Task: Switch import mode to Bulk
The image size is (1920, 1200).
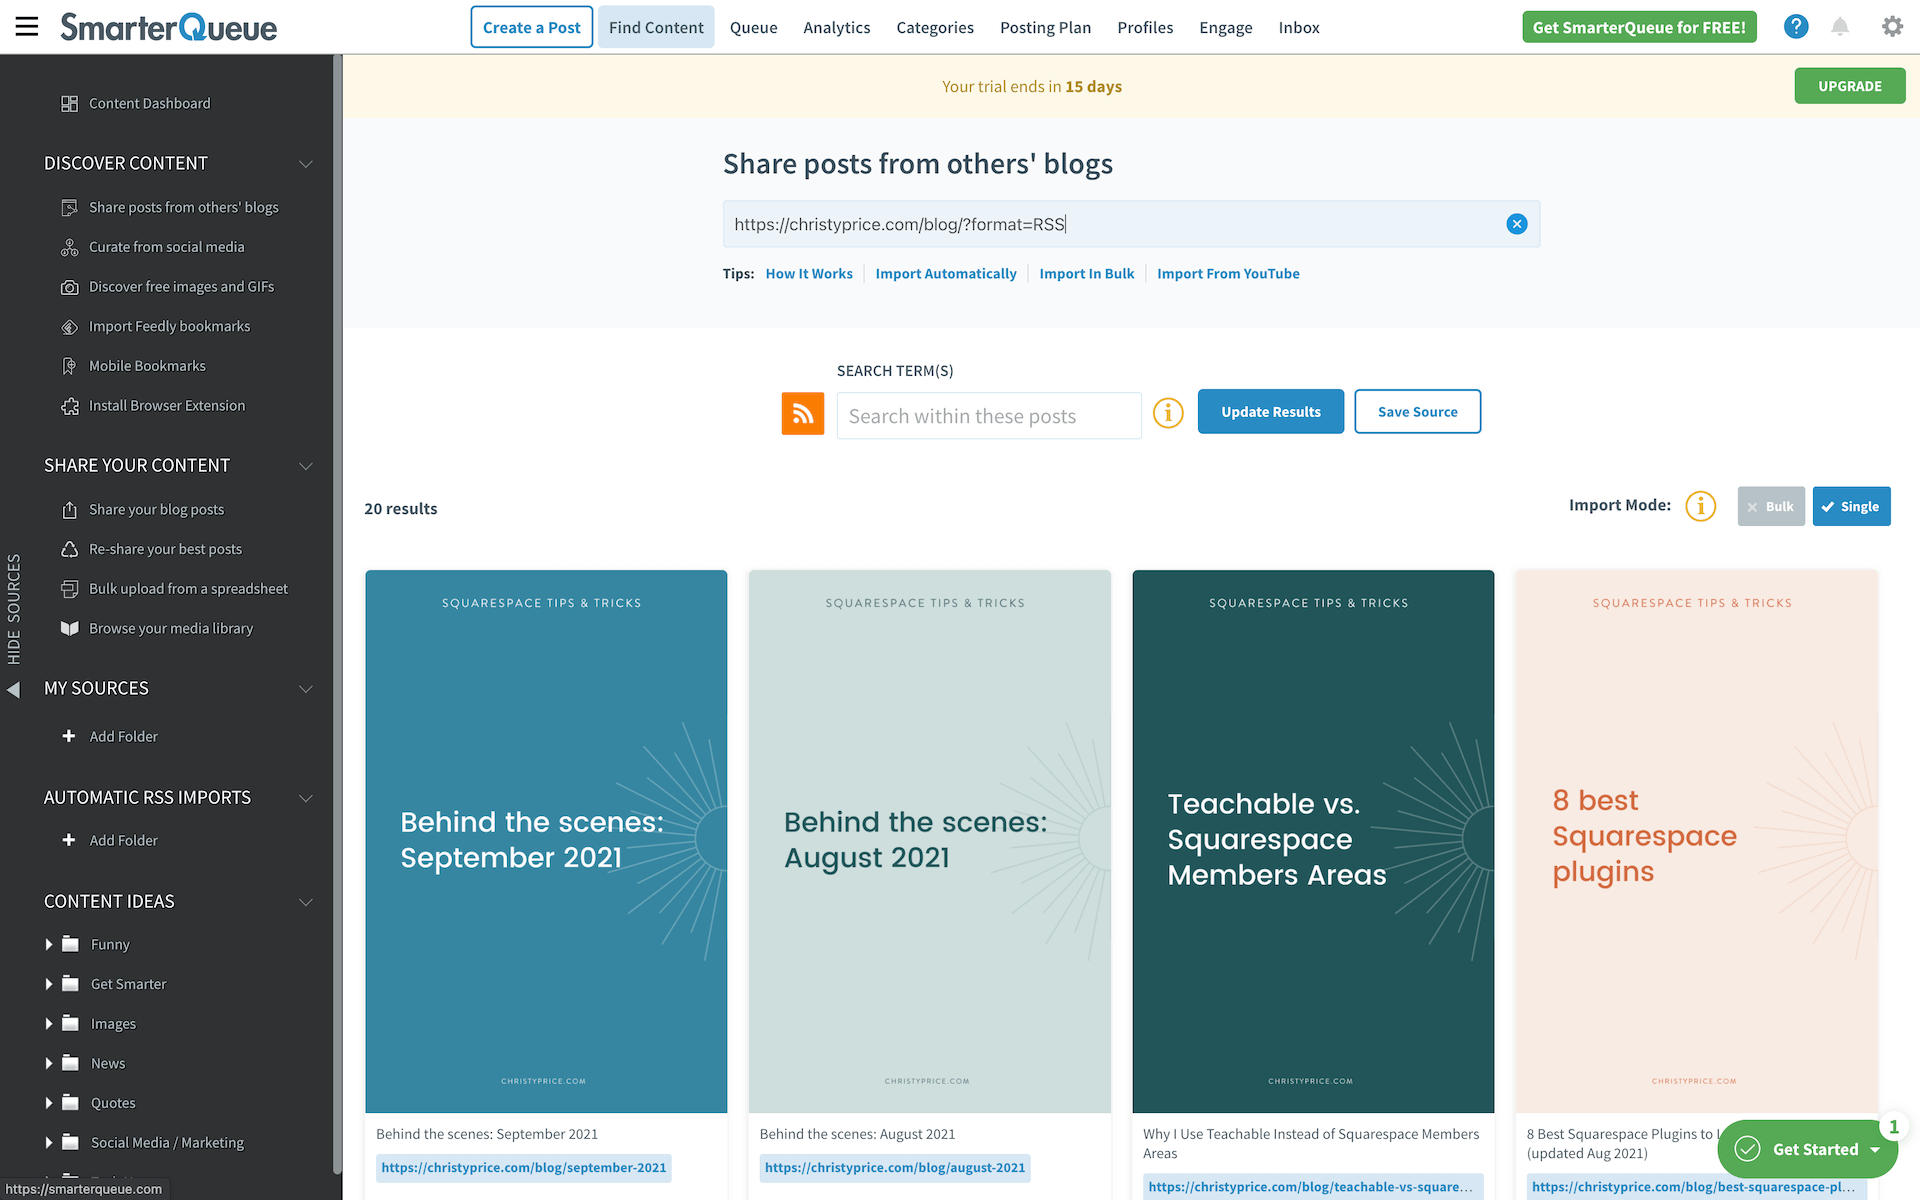Action: point(1770,507)
